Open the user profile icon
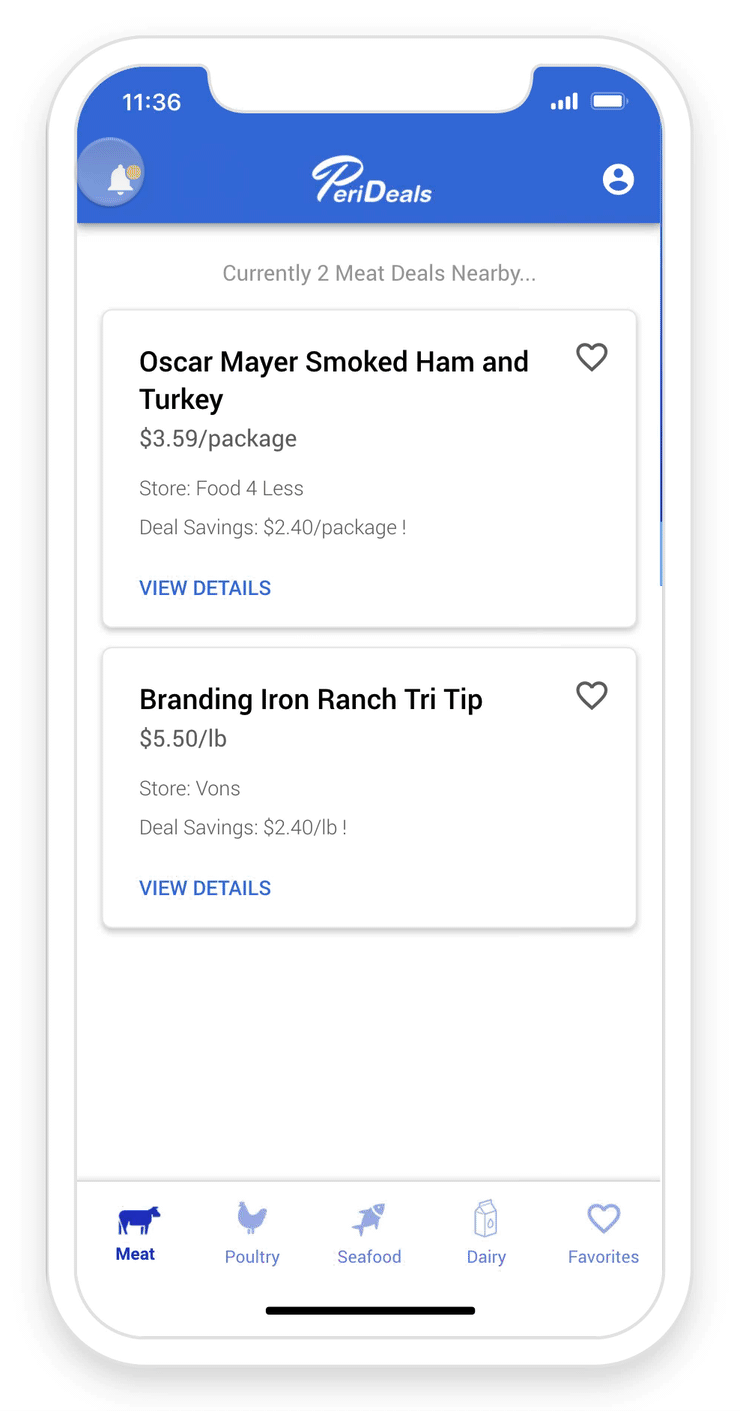 pyautogui.click(x=618, y=179)
